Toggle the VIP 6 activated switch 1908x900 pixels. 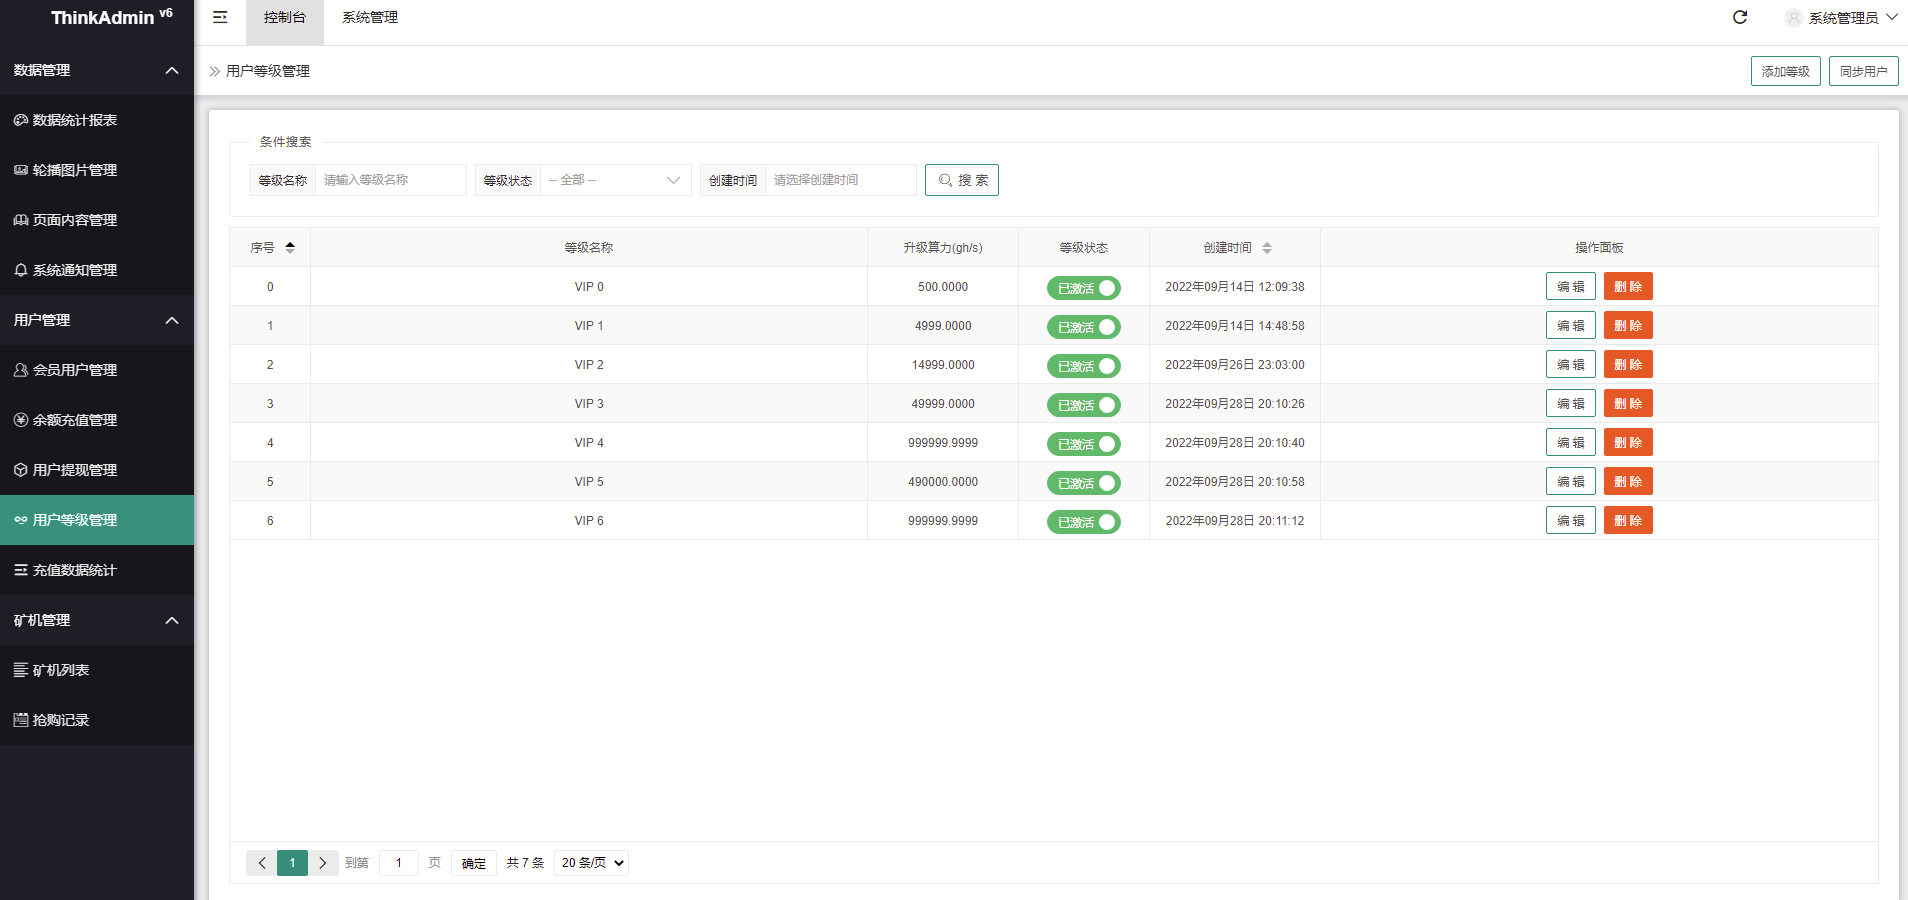[x=1083, y=522]
